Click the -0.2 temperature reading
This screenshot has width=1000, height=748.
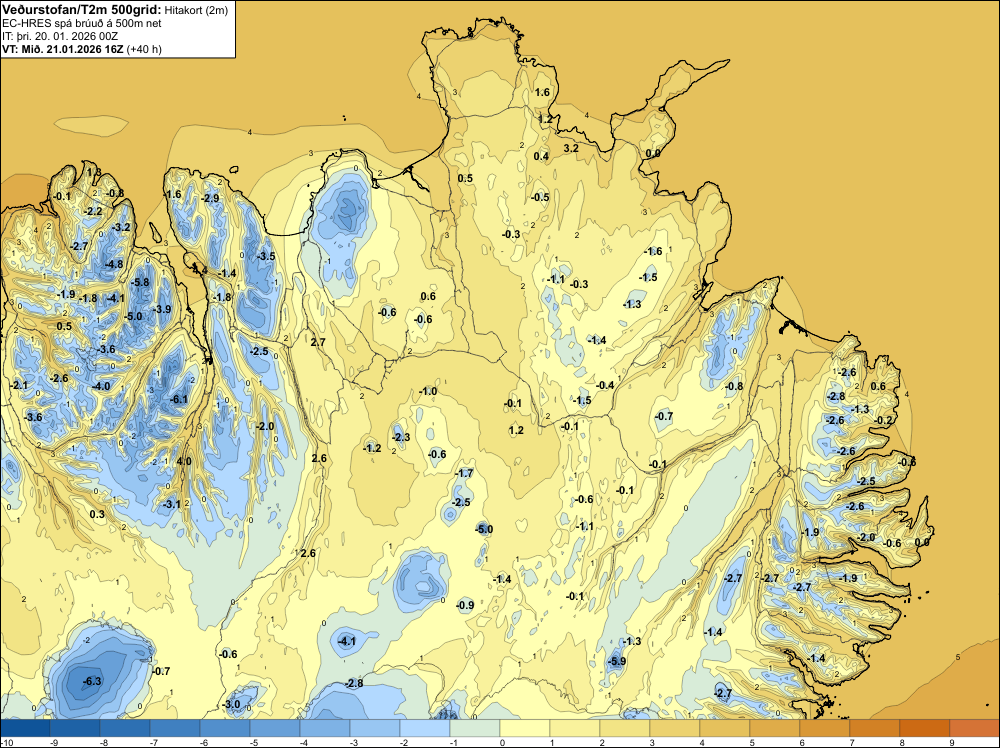(884, 420)
